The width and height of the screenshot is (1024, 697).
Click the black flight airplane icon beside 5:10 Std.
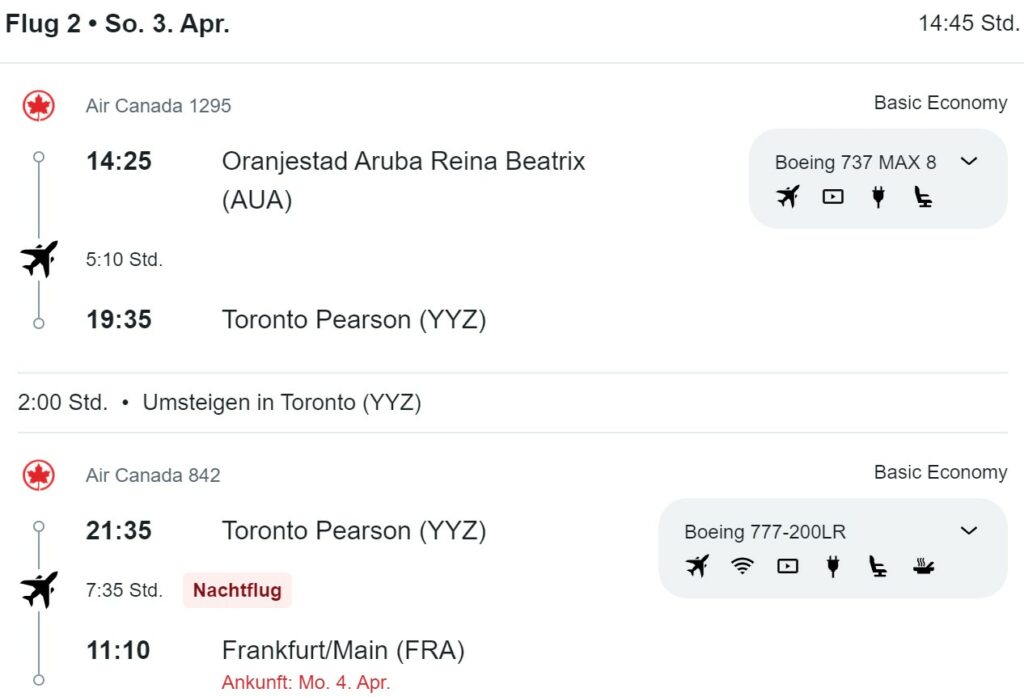click(x=39, y=259)
